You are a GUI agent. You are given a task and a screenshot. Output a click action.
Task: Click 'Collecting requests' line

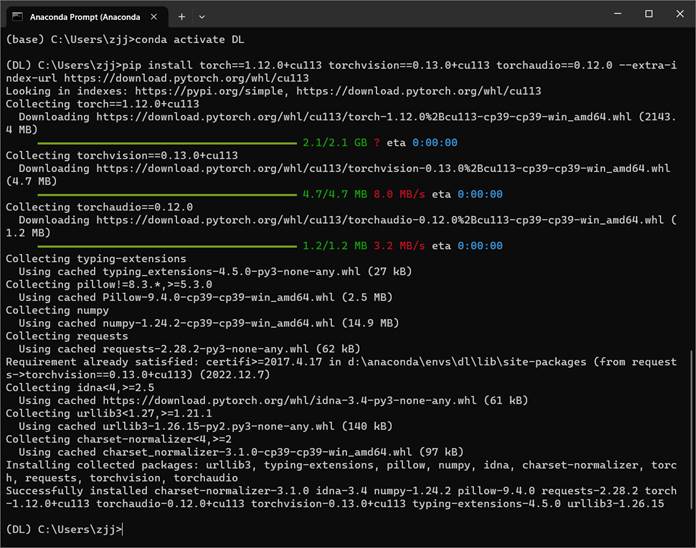67,336
